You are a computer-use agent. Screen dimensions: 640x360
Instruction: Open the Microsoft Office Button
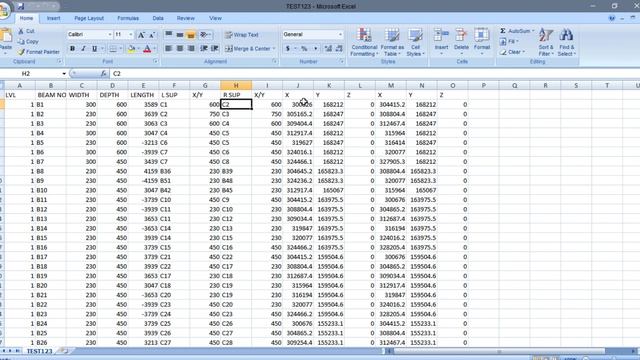coord(4,10)
